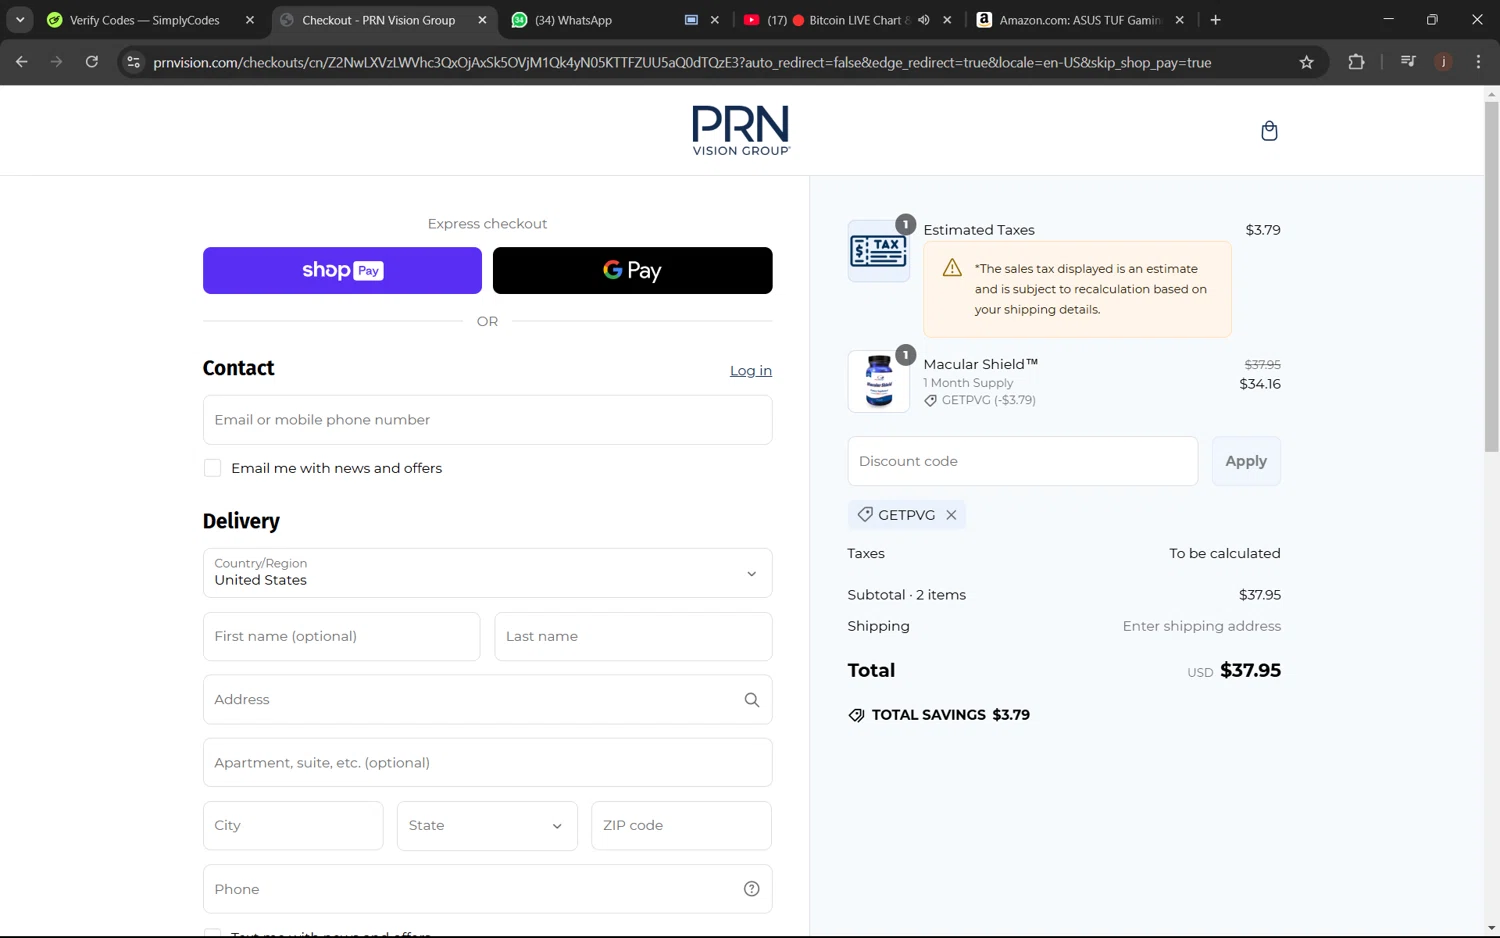1500x938 pixels.
Task: Focus the Last name field
Action: [633, 637]
